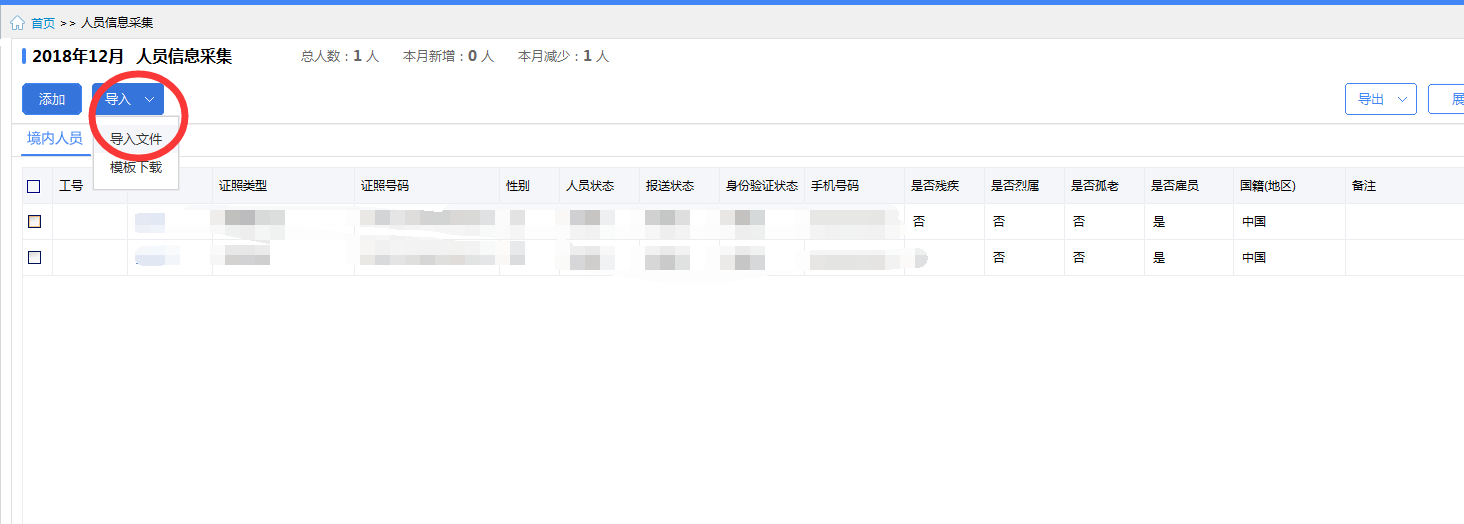The image size is (1464, 524).
Task: Click 总人数 count in the summary bar
Action: 340,57
